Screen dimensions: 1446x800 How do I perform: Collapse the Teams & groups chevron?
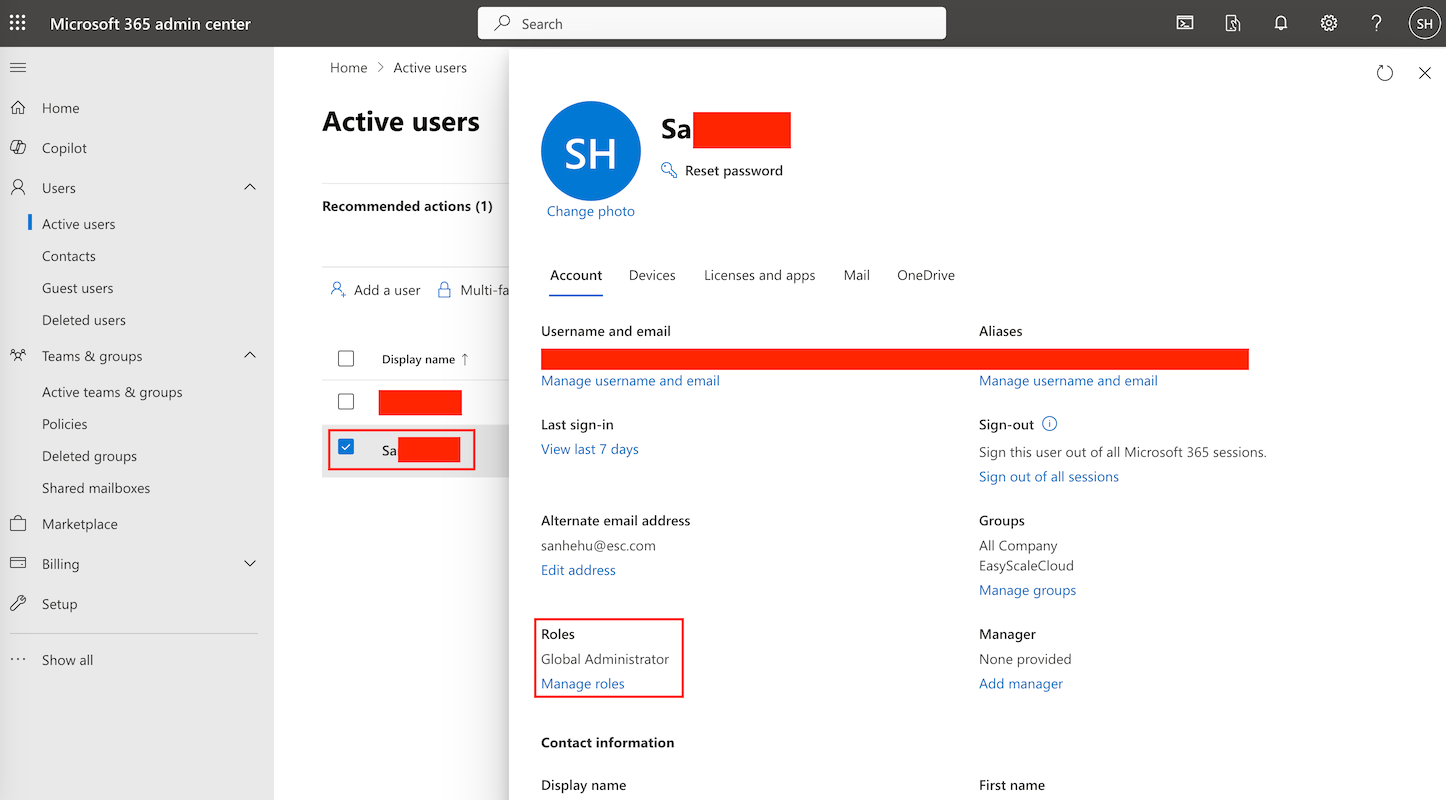pyautogui.click(x=250, y=355)
